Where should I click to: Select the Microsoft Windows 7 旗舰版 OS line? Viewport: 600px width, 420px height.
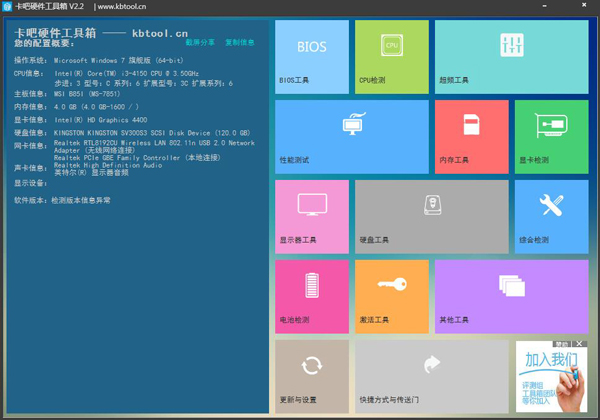pyautogui.click(x=119, y=60)
